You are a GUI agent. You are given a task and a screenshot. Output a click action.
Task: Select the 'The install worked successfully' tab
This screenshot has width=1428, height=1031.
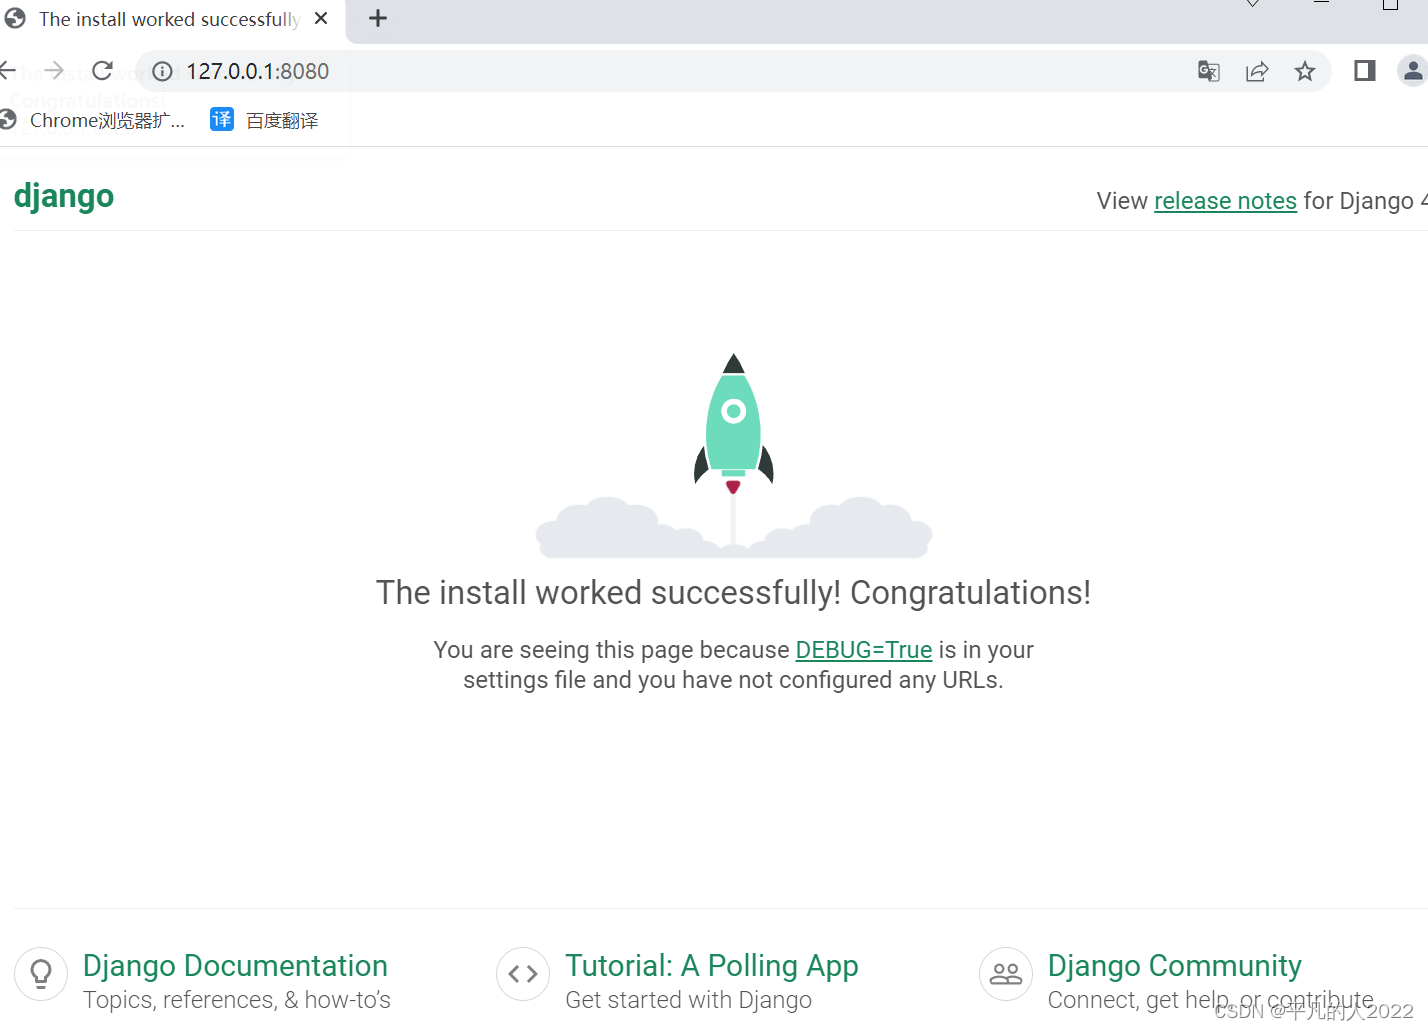point(171,21)
